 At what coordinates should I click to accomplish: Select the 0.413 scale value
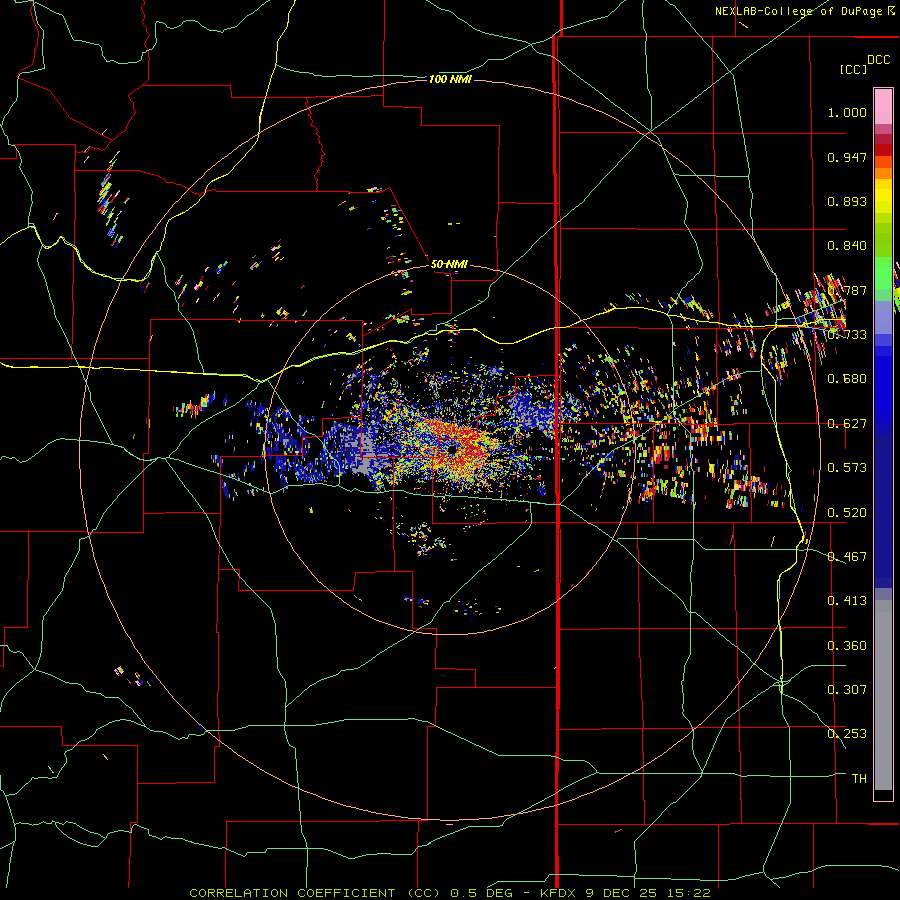point(847,601)
